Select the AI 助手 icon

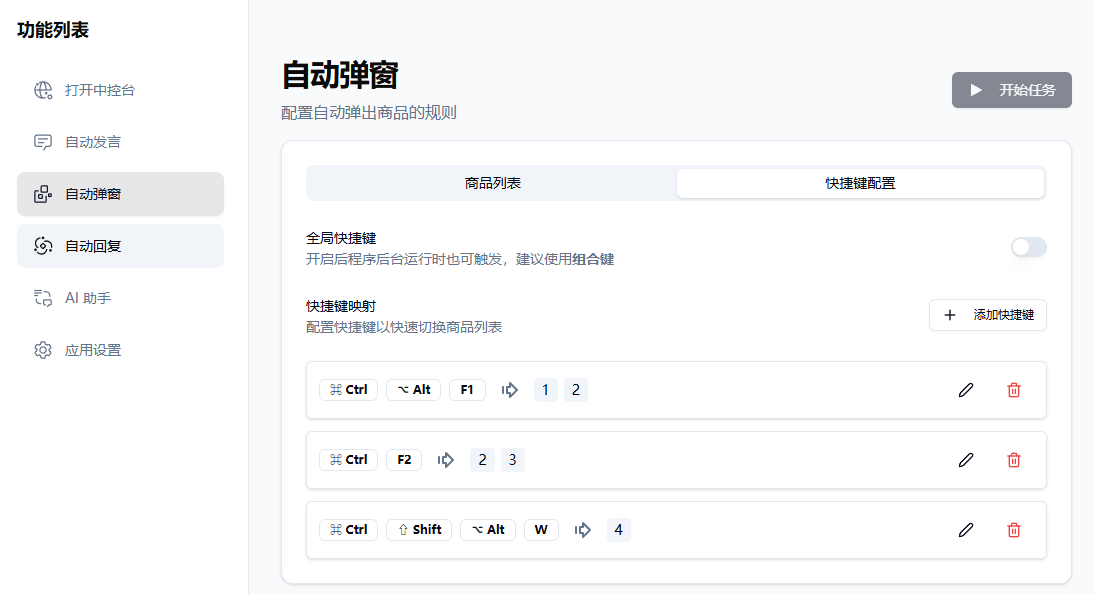[42, 297]
